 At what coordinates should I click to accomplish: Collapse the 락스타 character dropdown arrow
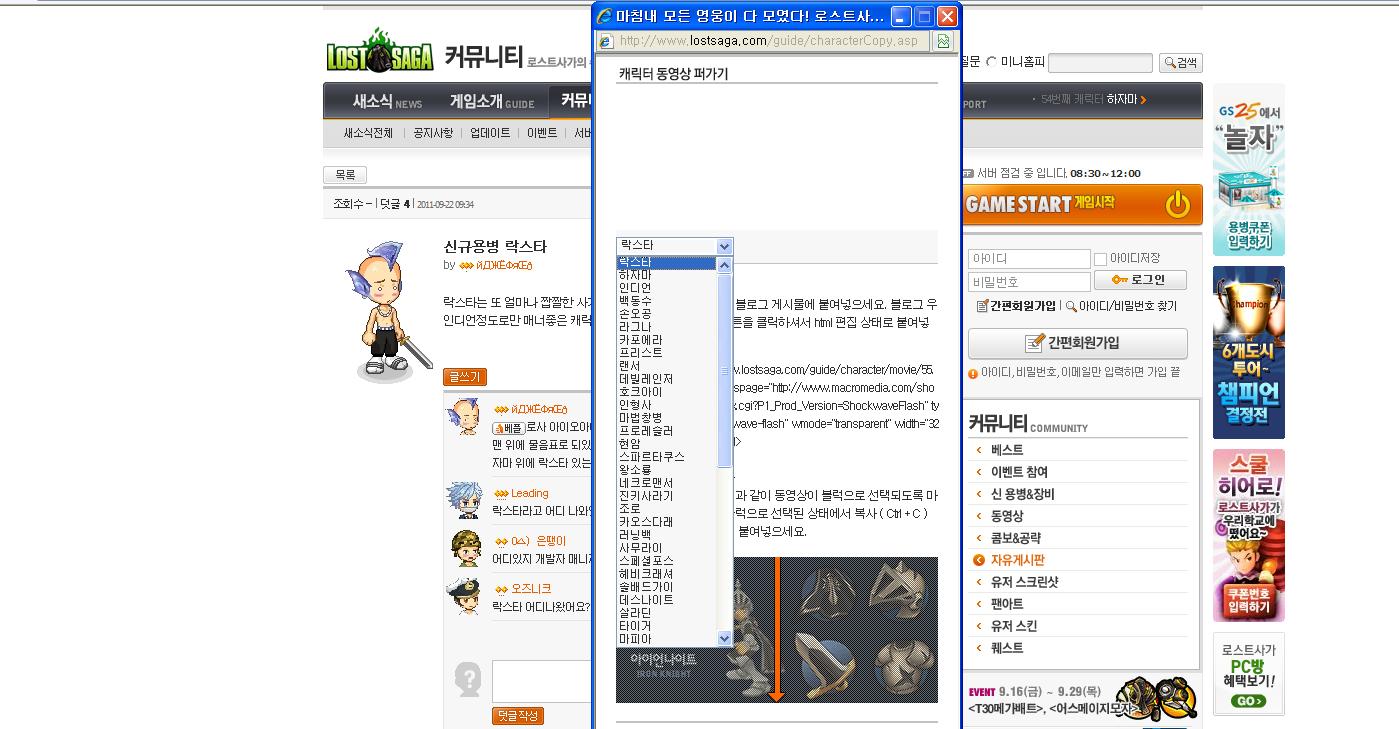[725, 246]
